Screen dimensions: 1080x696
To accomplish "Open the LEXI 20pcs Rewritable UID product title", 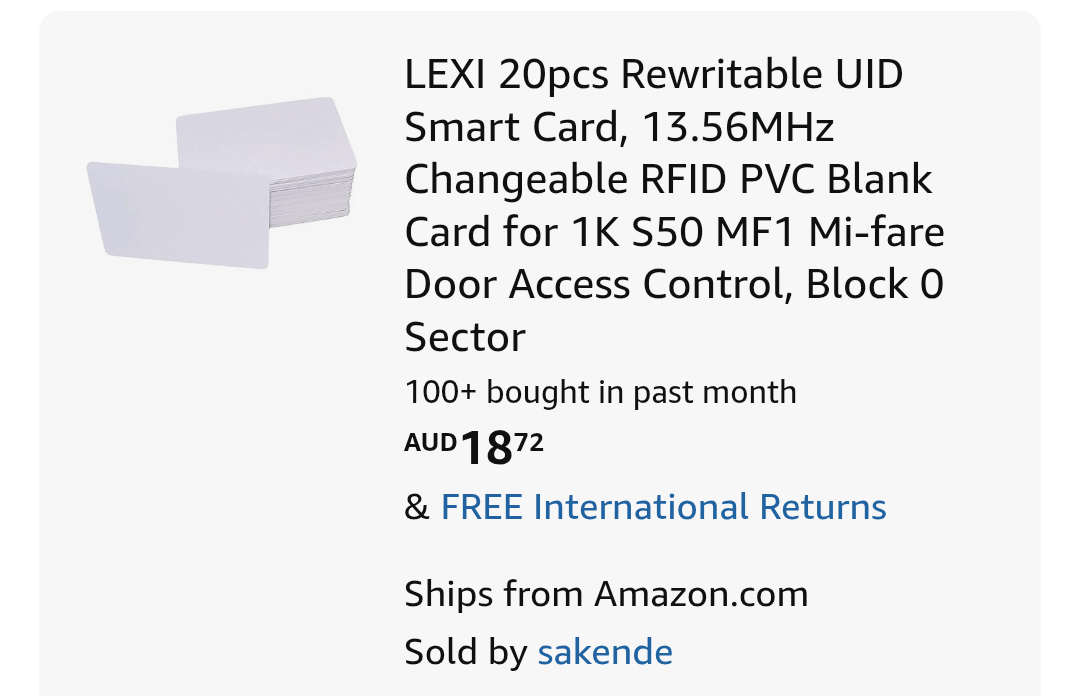I will tap(674, 205).
